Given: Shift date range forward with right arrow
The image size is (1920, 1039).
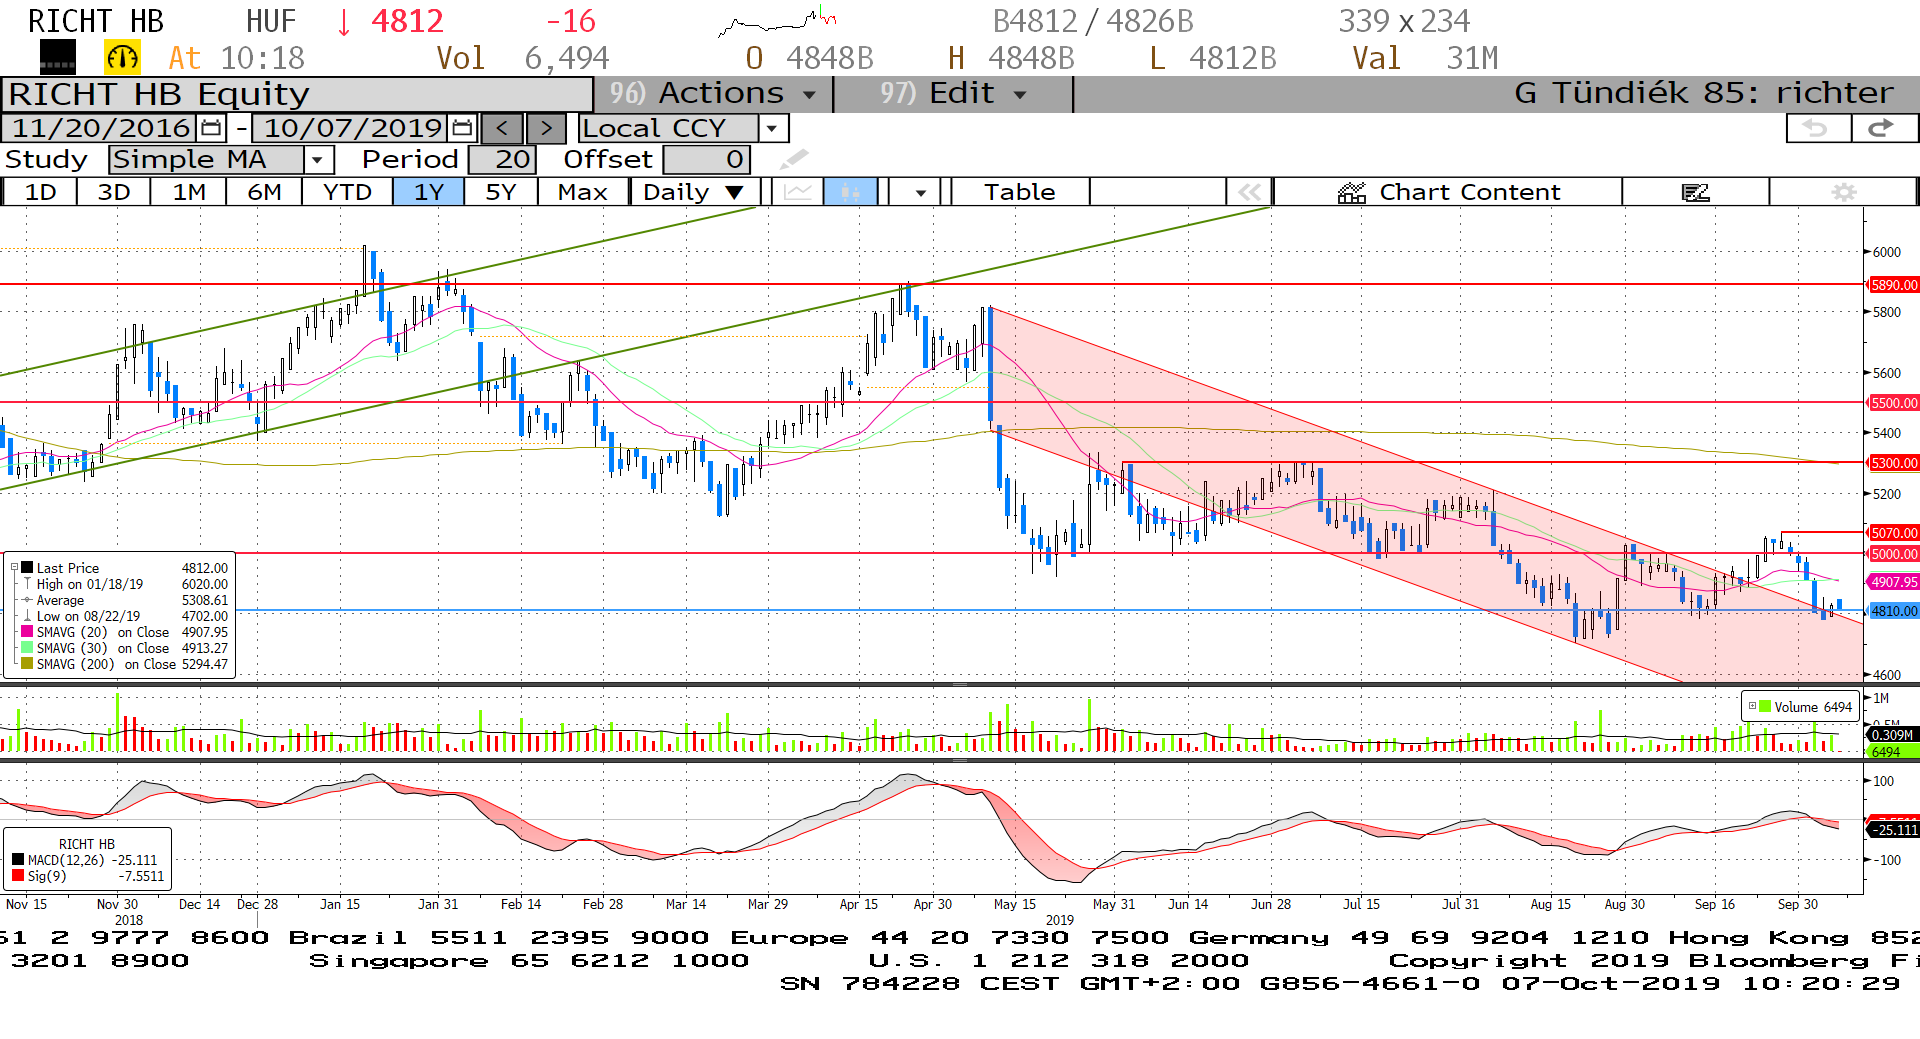Looking at the screenshot, I should [546, 128].
